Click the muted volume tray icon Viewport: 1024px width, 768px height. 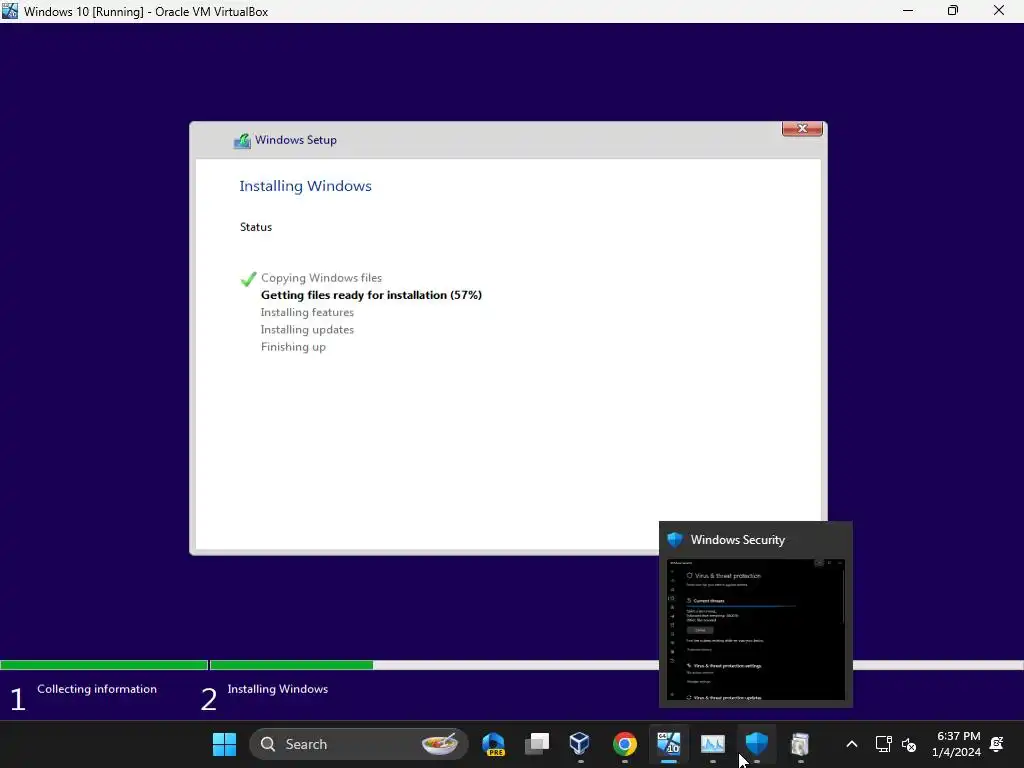pyautogui.click(x=909, y=744)
